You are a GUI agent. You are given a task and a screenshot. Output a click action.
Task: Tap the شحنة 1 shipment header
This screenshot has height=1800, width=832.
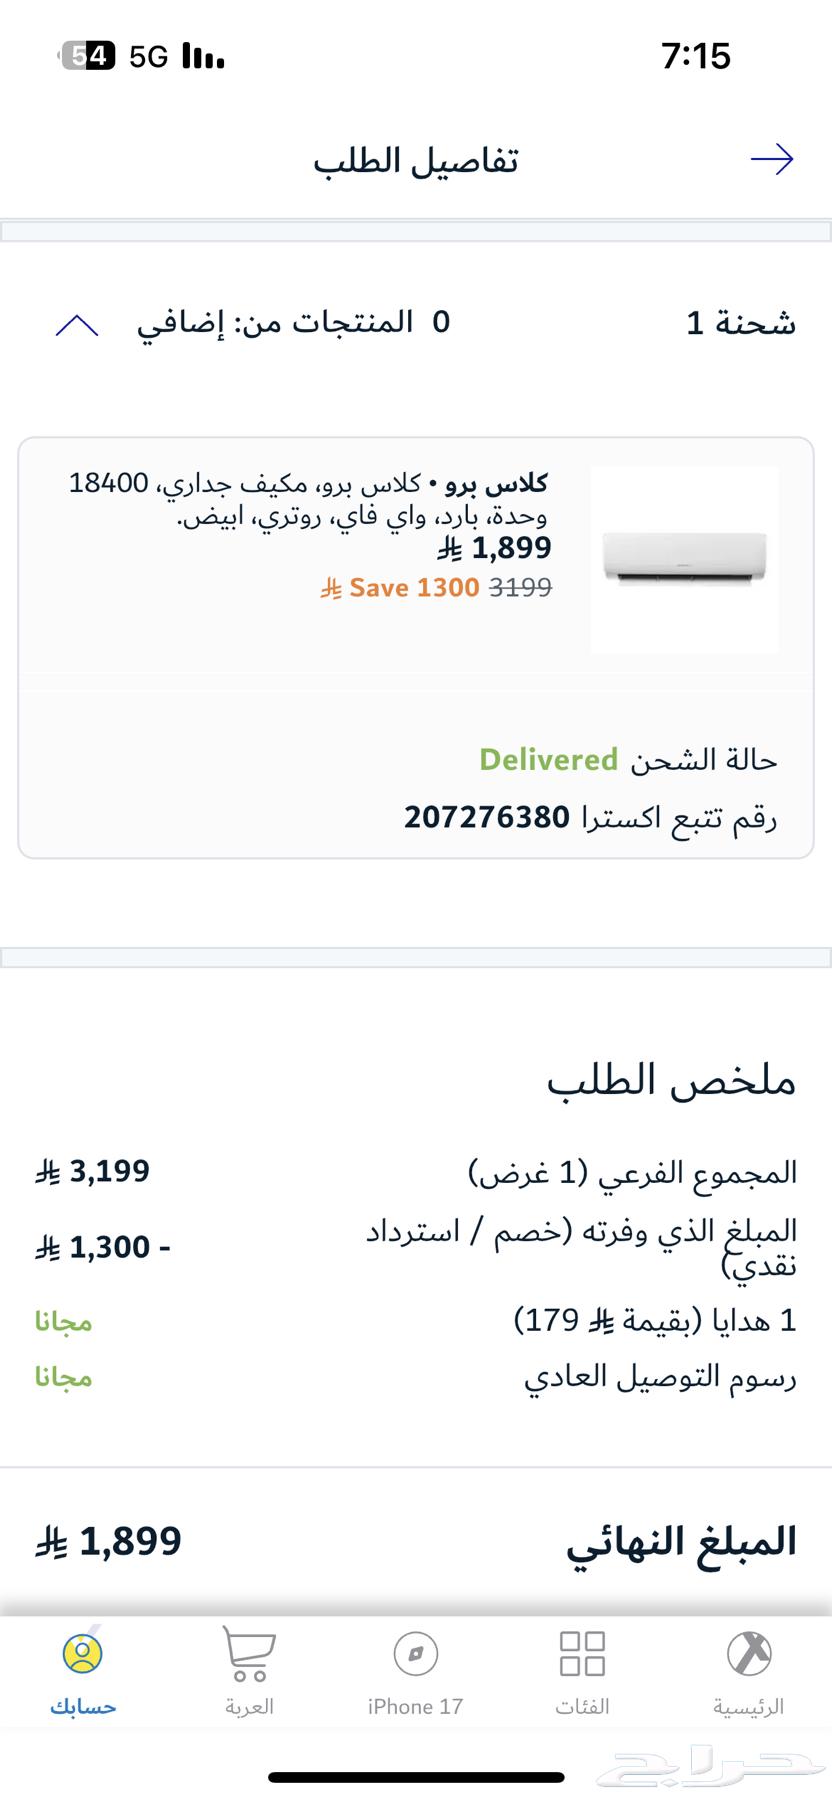[x=740, y=323]
